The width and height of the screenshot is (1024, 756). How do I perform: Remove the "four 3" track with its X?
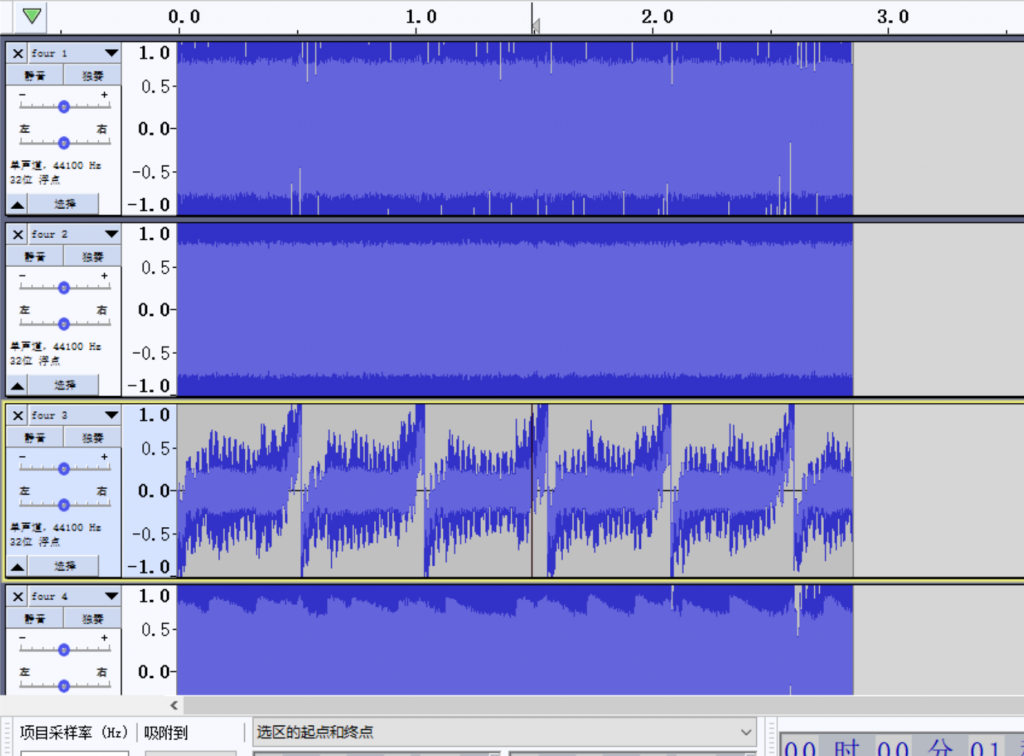[17, 415]
